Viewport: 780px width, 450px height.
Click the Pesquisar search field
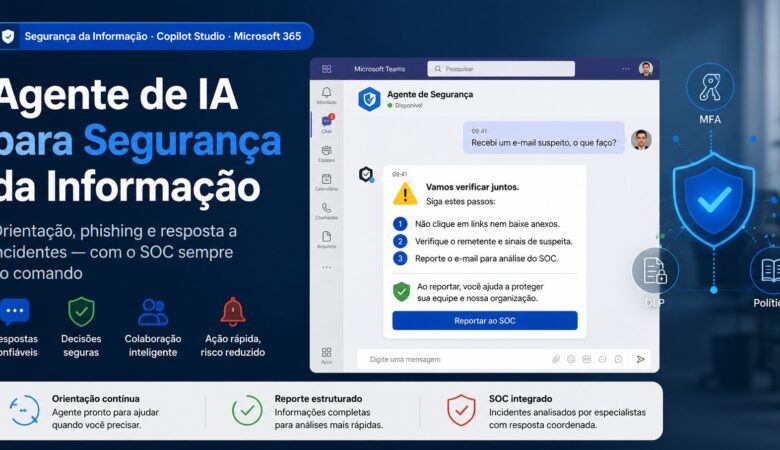[x=501, y=69]
